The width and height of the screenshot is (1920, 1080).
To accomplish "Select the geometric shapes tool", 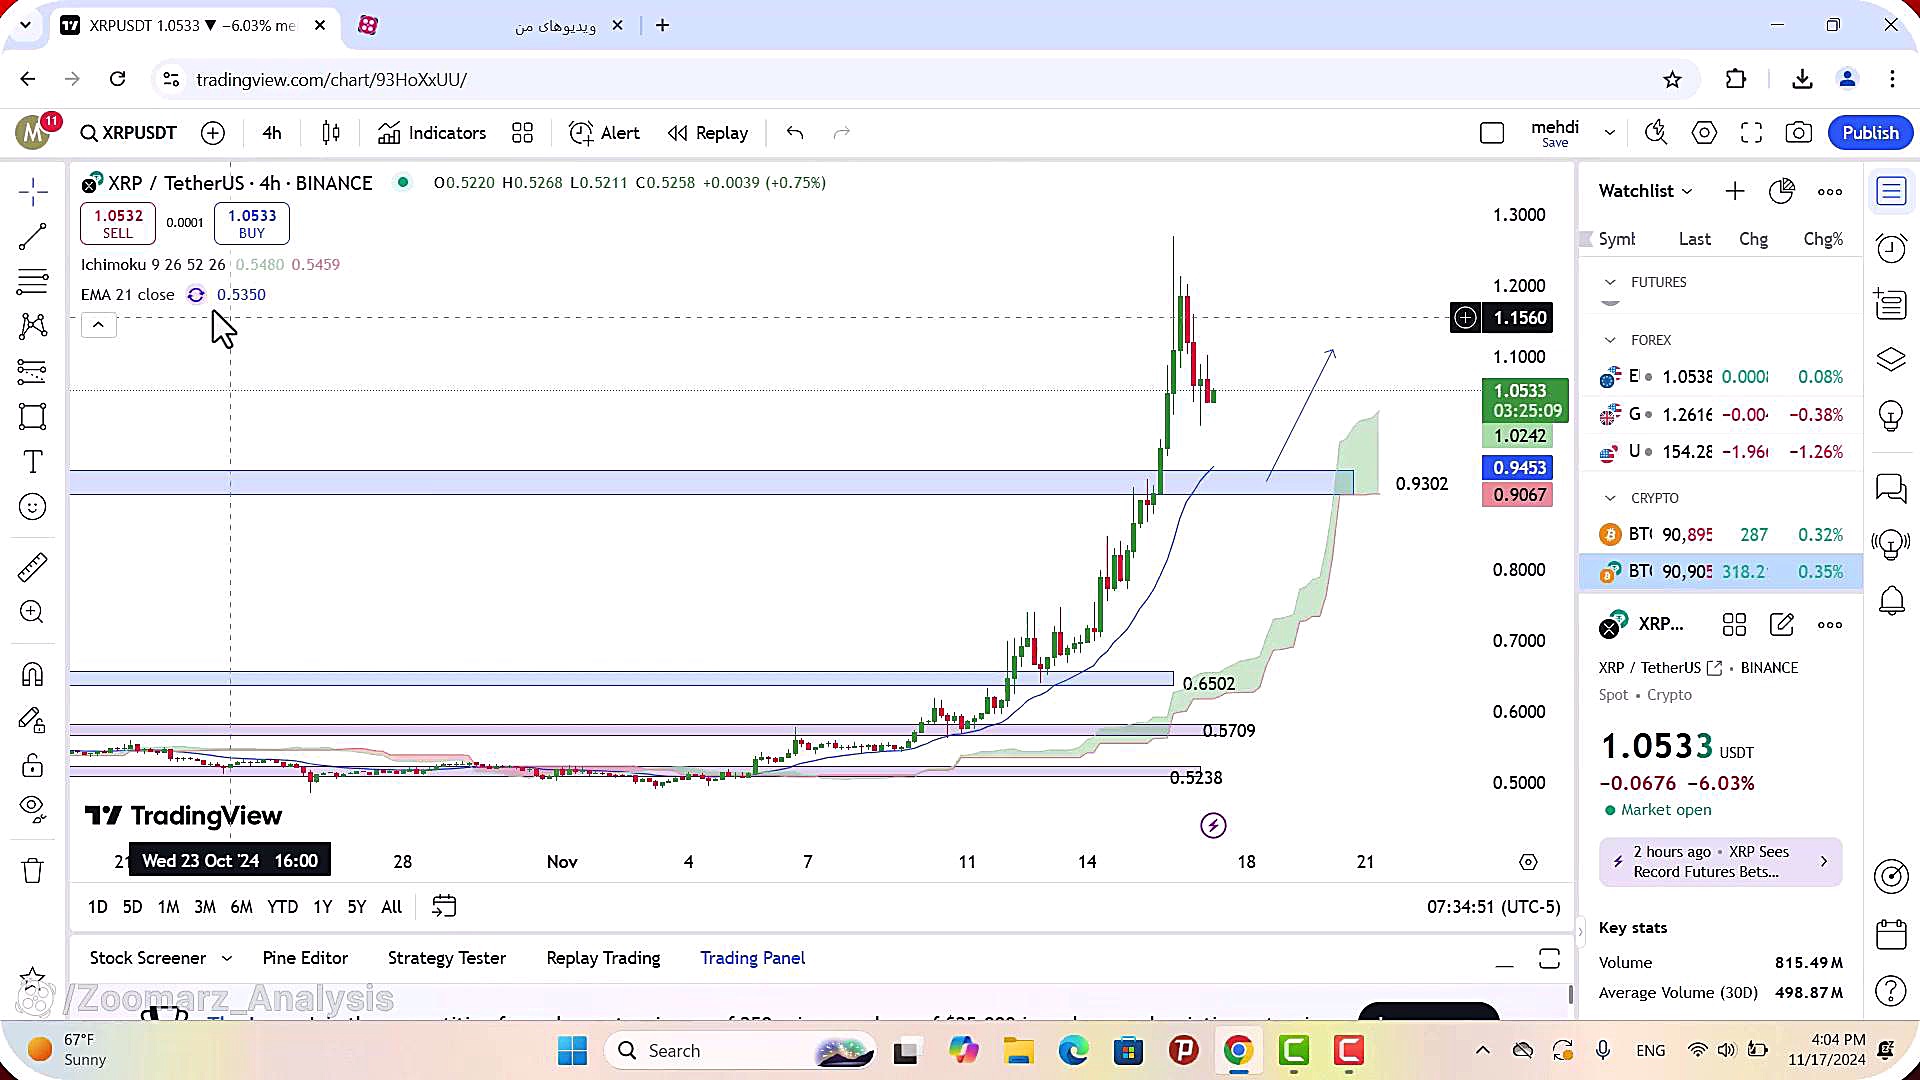I will point(33,416).
